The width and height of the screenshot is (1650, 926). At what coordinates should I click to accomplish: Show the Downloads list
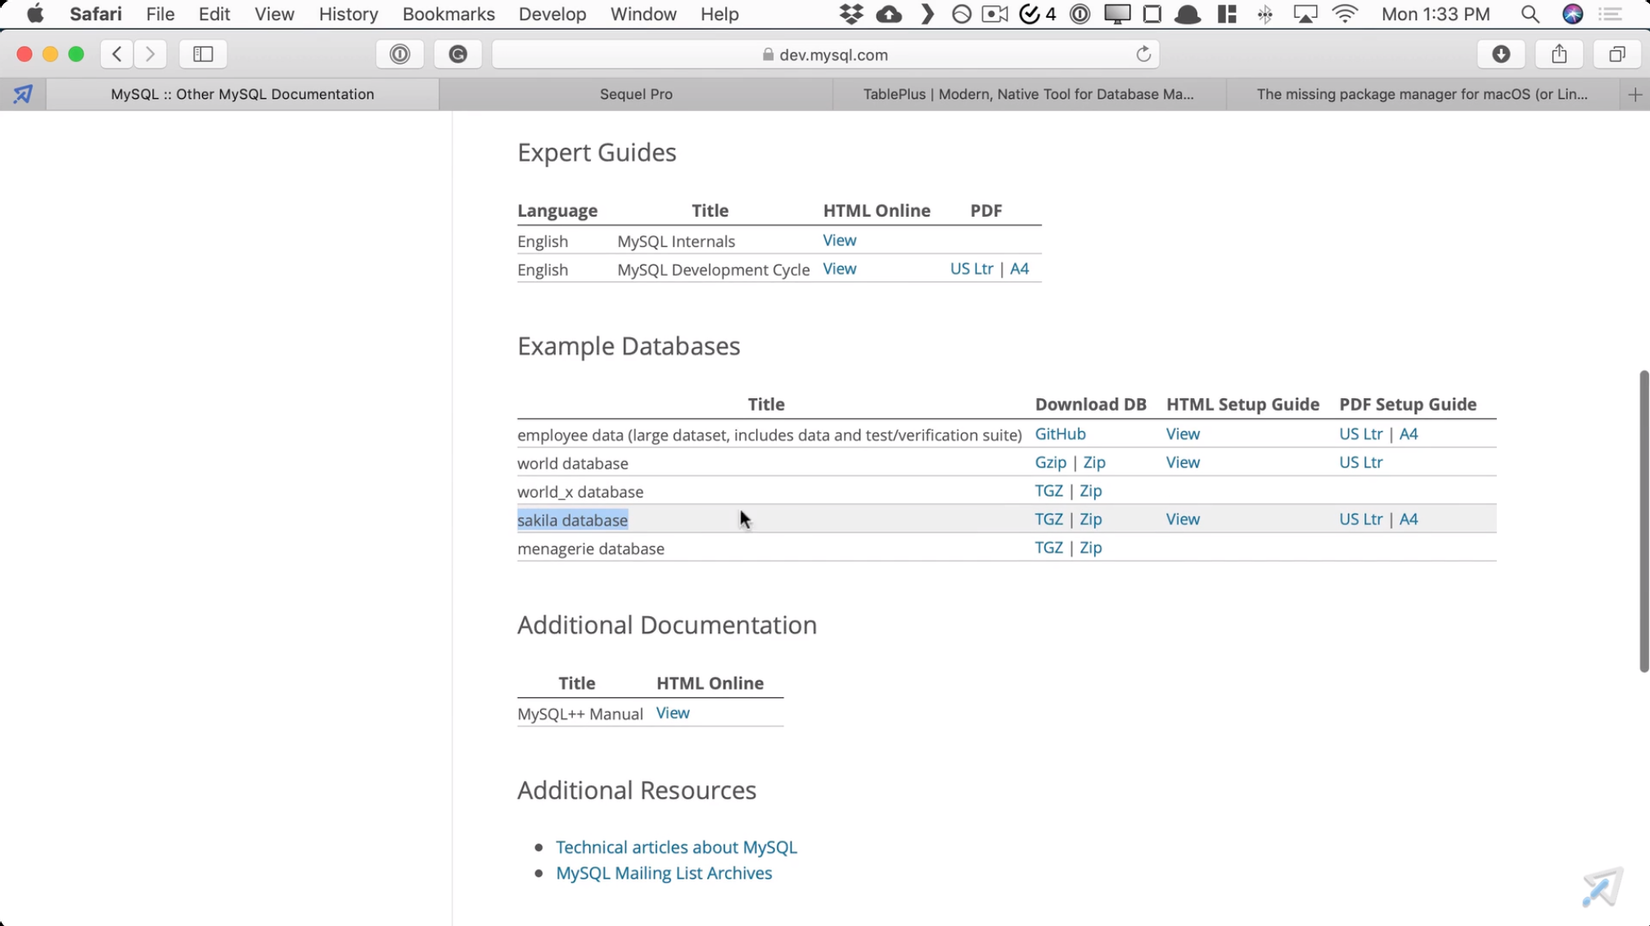pos(1501,54)
